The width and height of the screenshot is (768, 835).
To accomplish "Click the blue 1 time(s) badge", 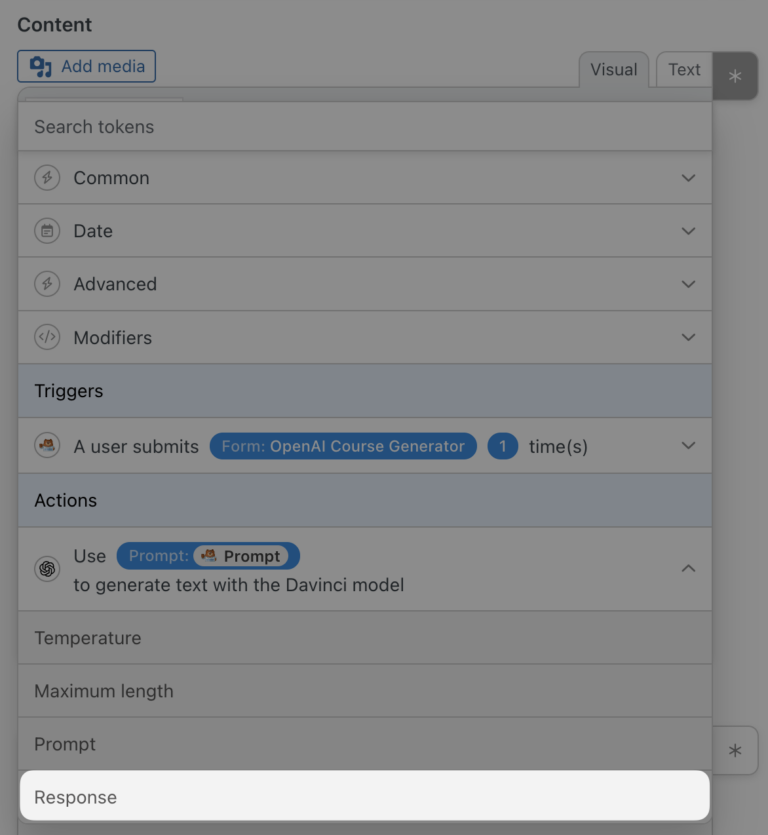I will point(501,446).
